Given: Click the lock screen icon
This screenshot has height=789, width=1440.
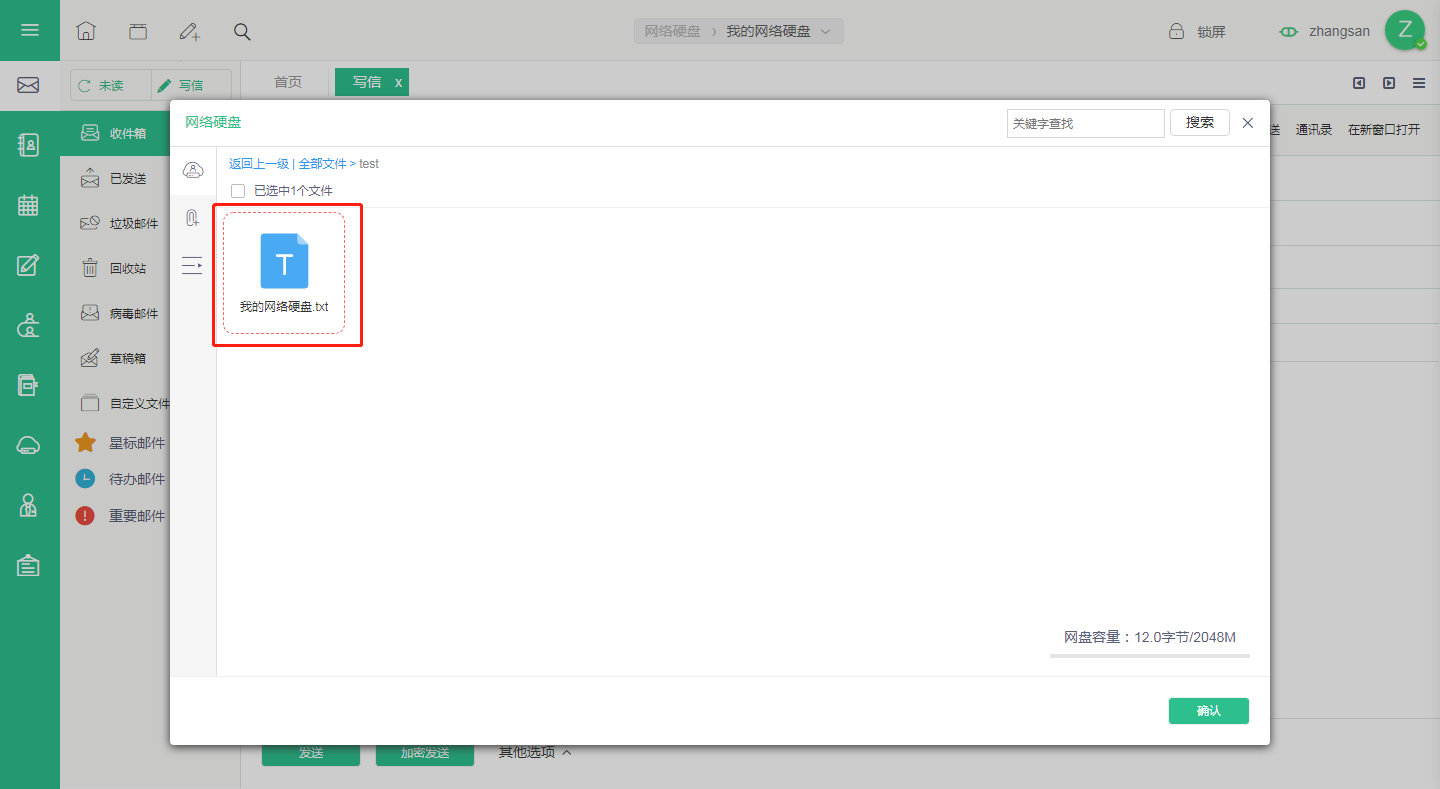Looking at the screenshot, I should (1177, 31).
